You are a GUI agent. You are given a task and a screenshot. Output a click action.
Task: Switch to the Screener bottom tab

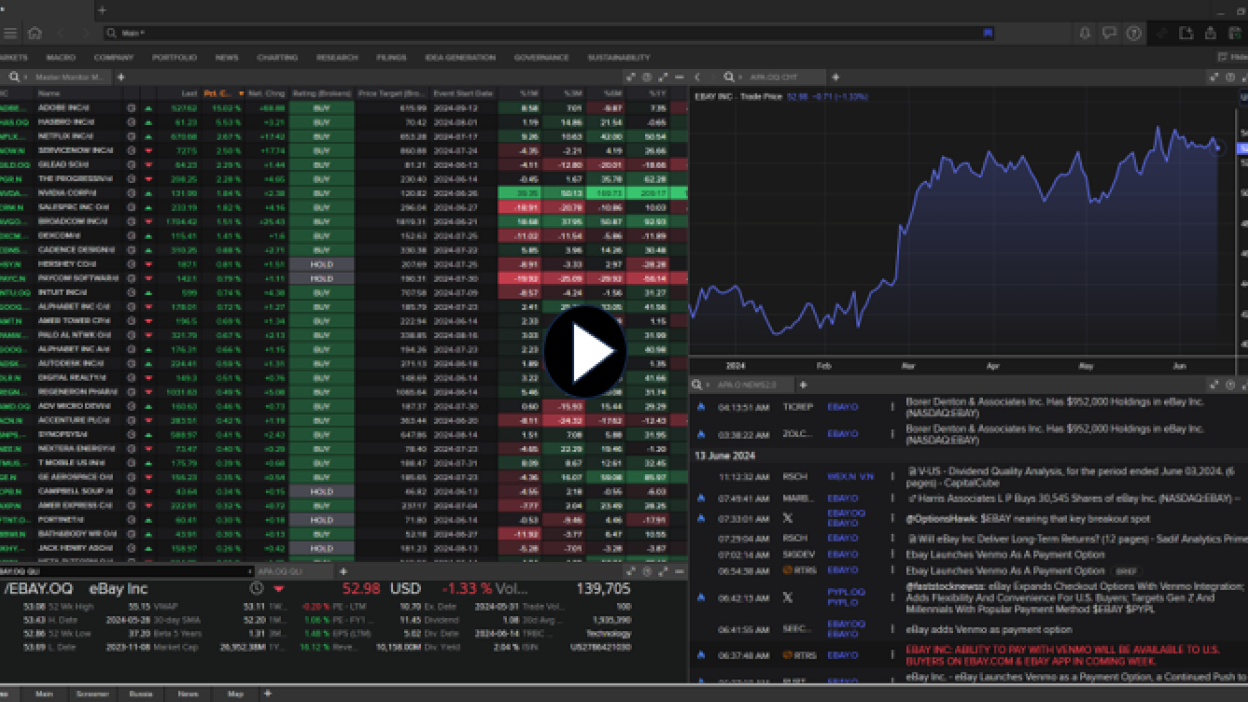pyautogui.click(x=92, y=693)
